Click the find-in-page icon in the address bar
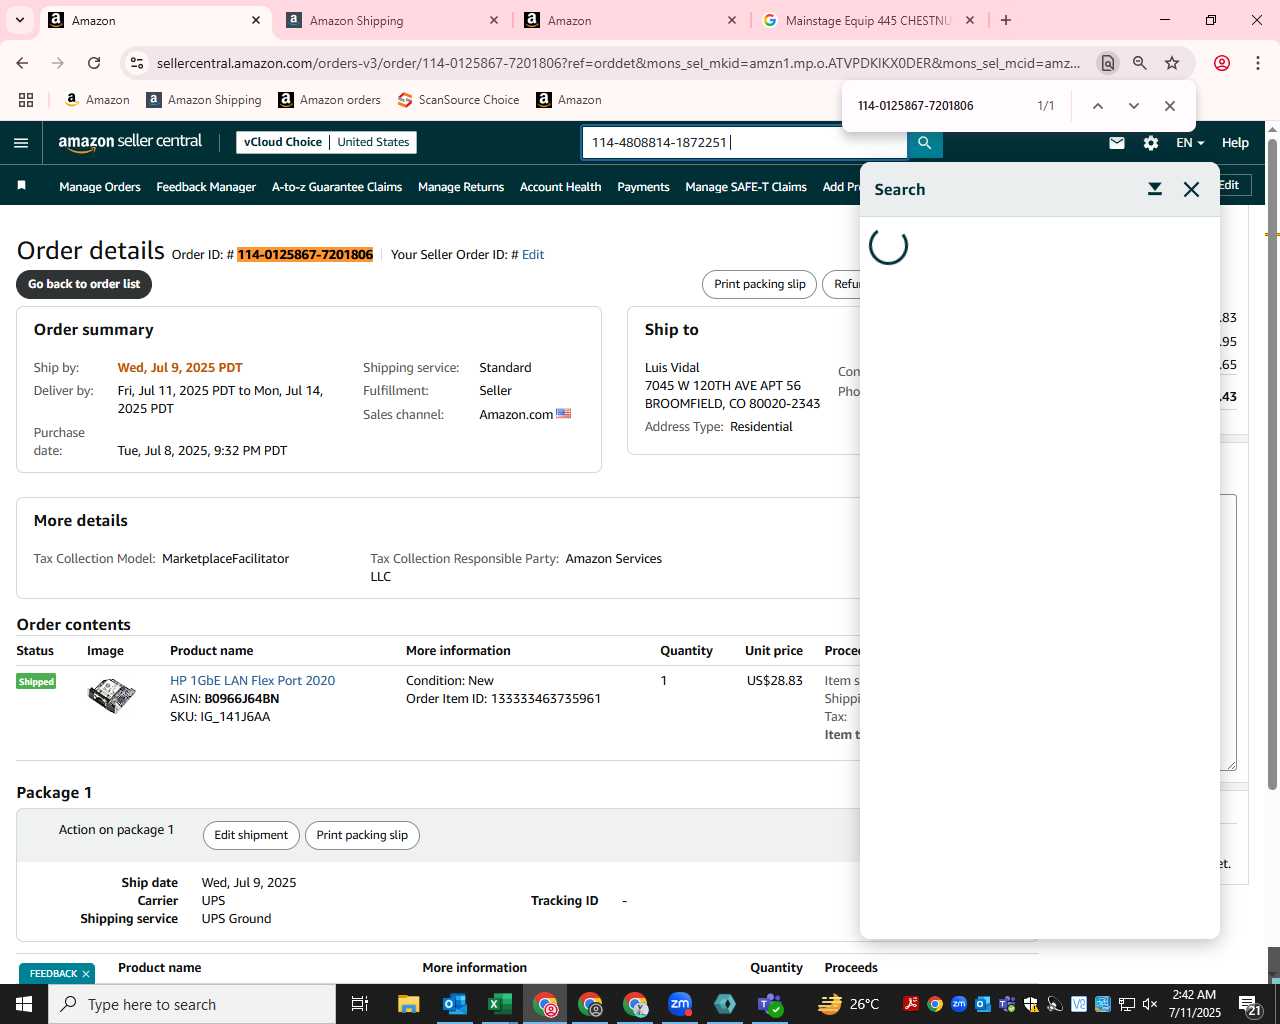 pyautogui.click(x=1107, y=63)
